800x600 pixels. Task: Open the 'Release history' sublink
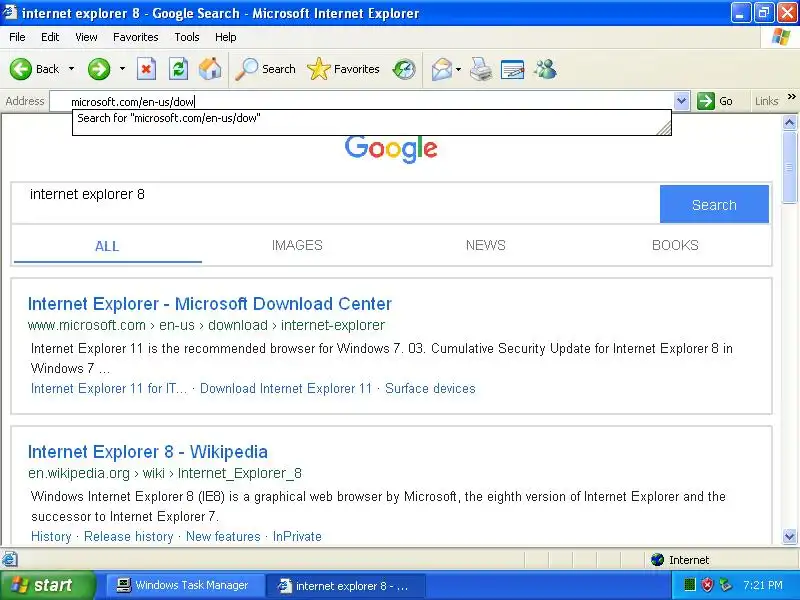129,536
